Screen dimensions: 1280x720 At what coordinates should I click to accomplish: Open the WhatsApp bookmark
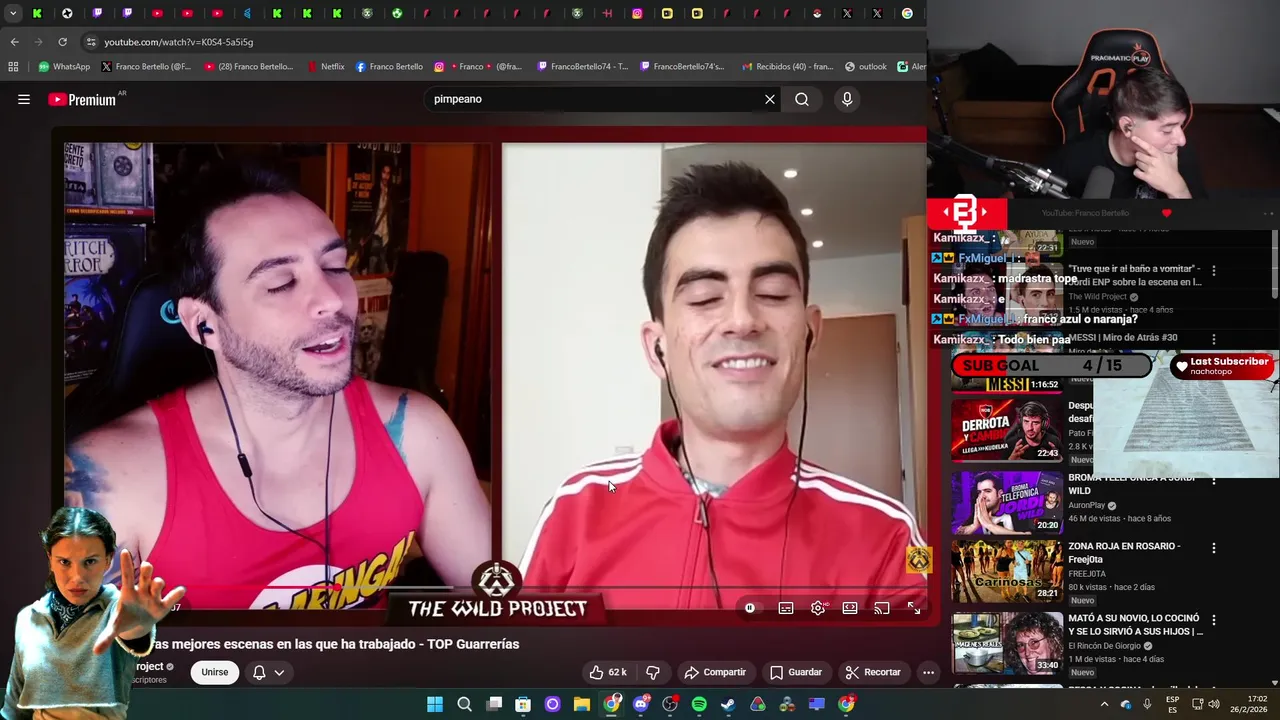pos(64,67)
